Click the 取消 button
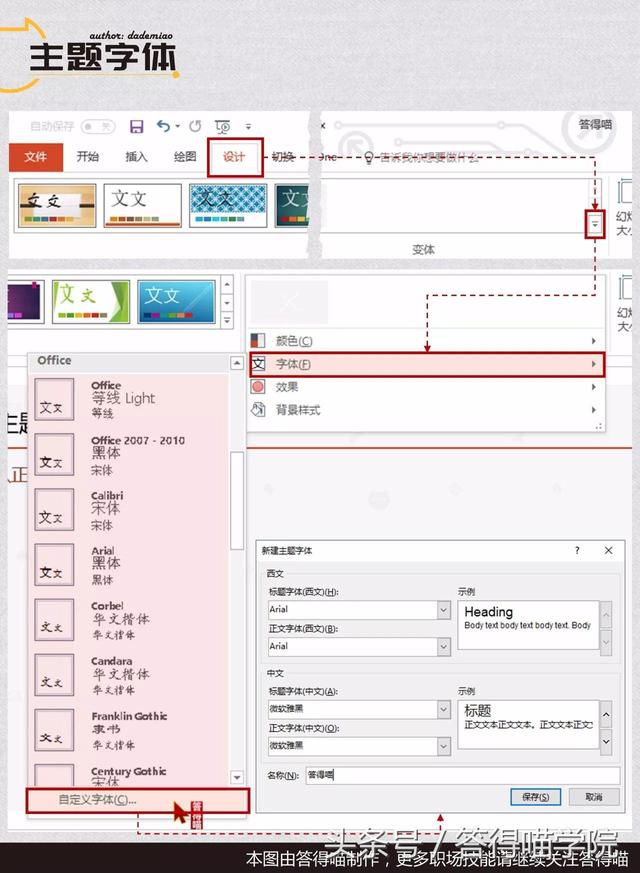The image size is (640, 873). [594, 797]
